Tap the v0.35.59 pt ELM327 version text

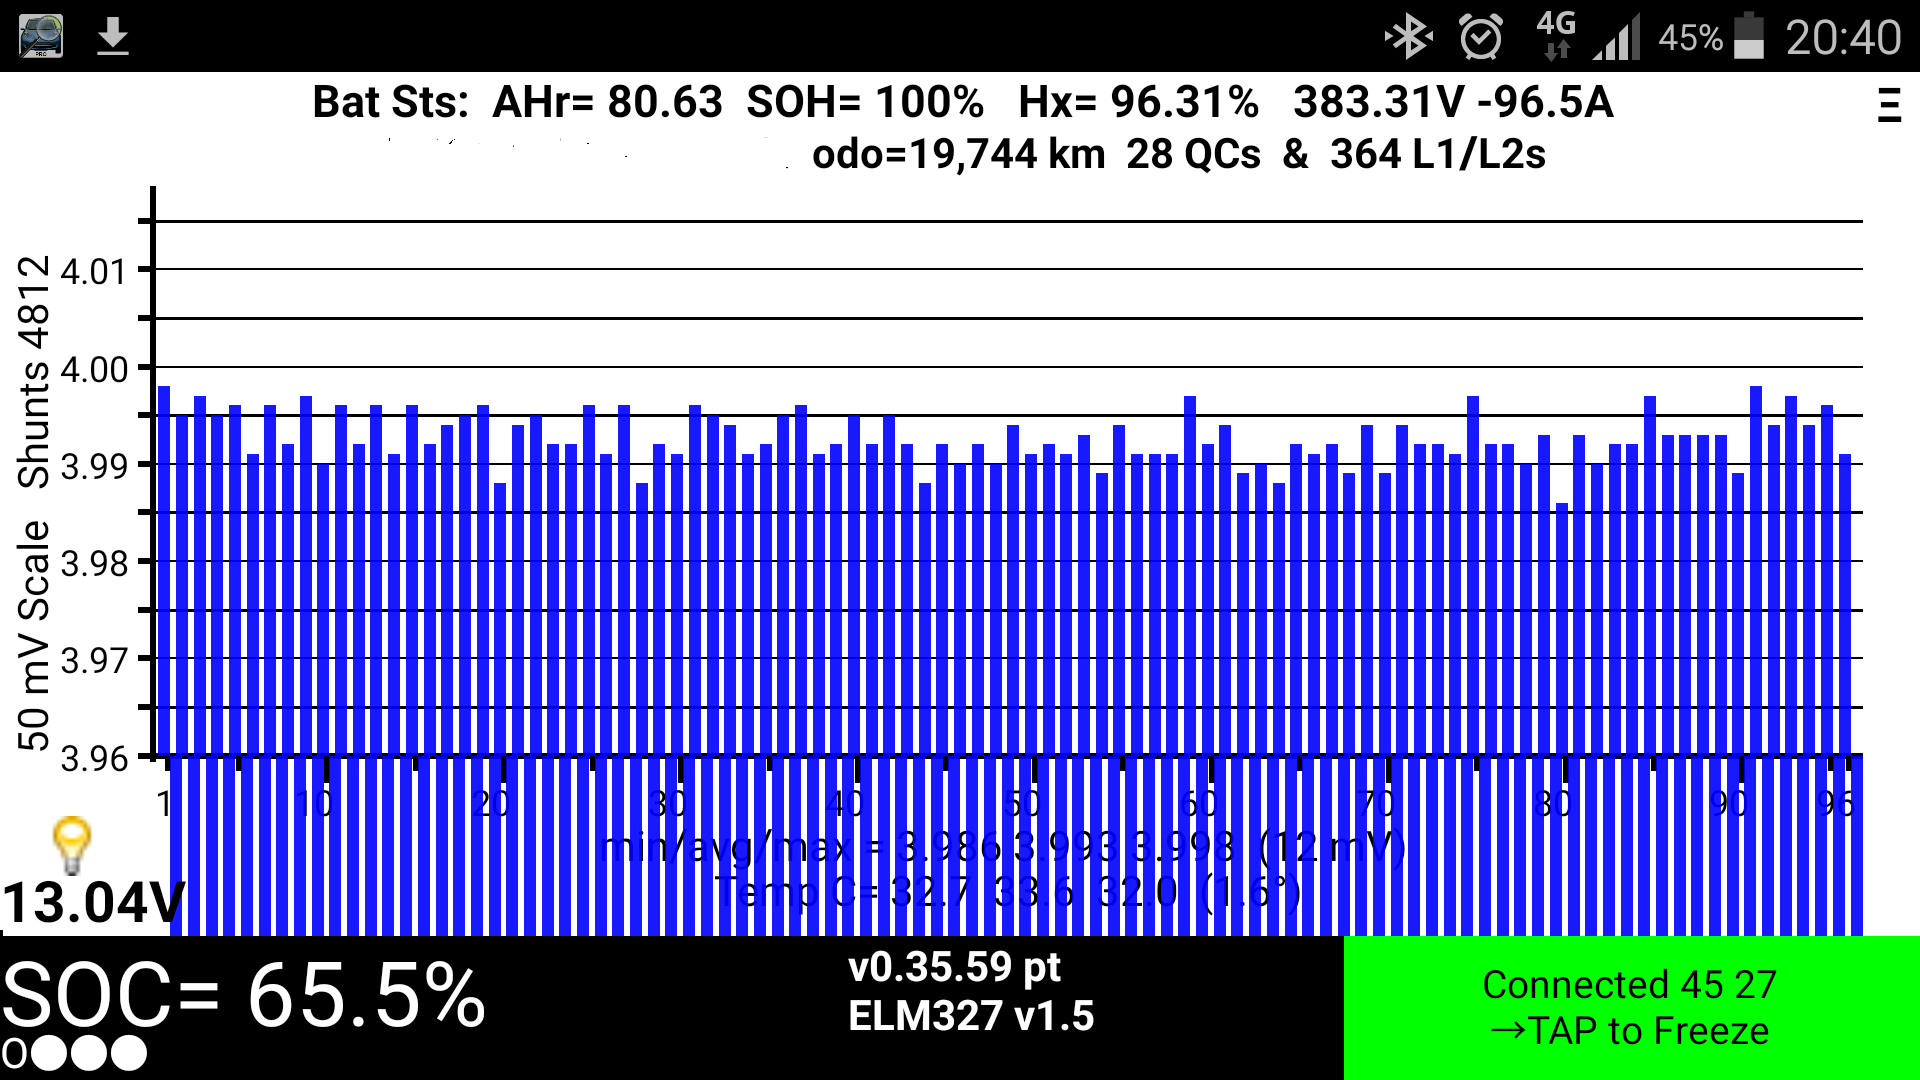[970, 992]
